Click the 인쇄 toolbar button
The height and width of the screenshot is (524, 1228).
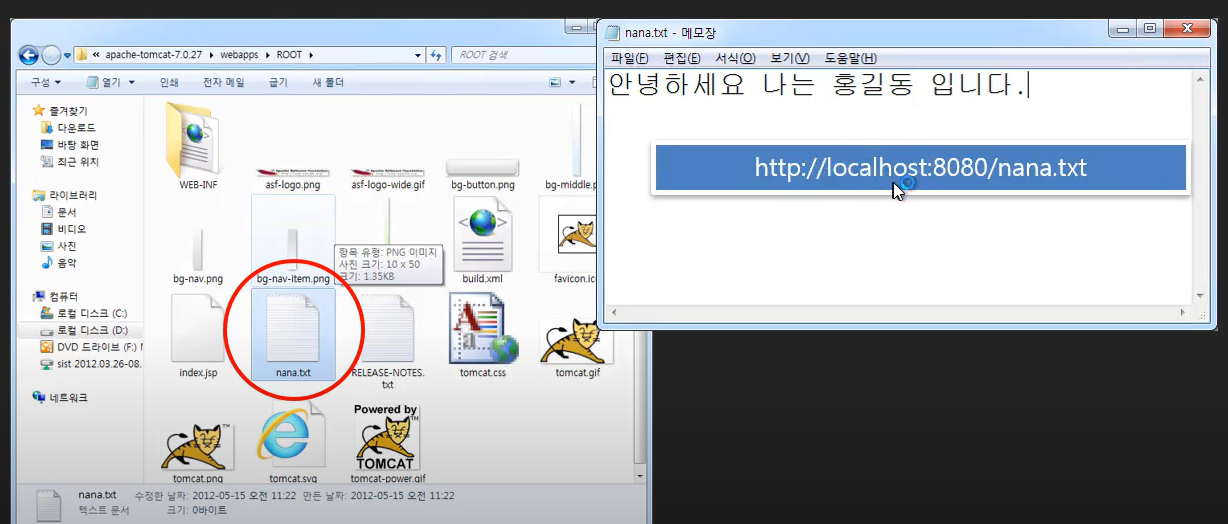[169, 82]
